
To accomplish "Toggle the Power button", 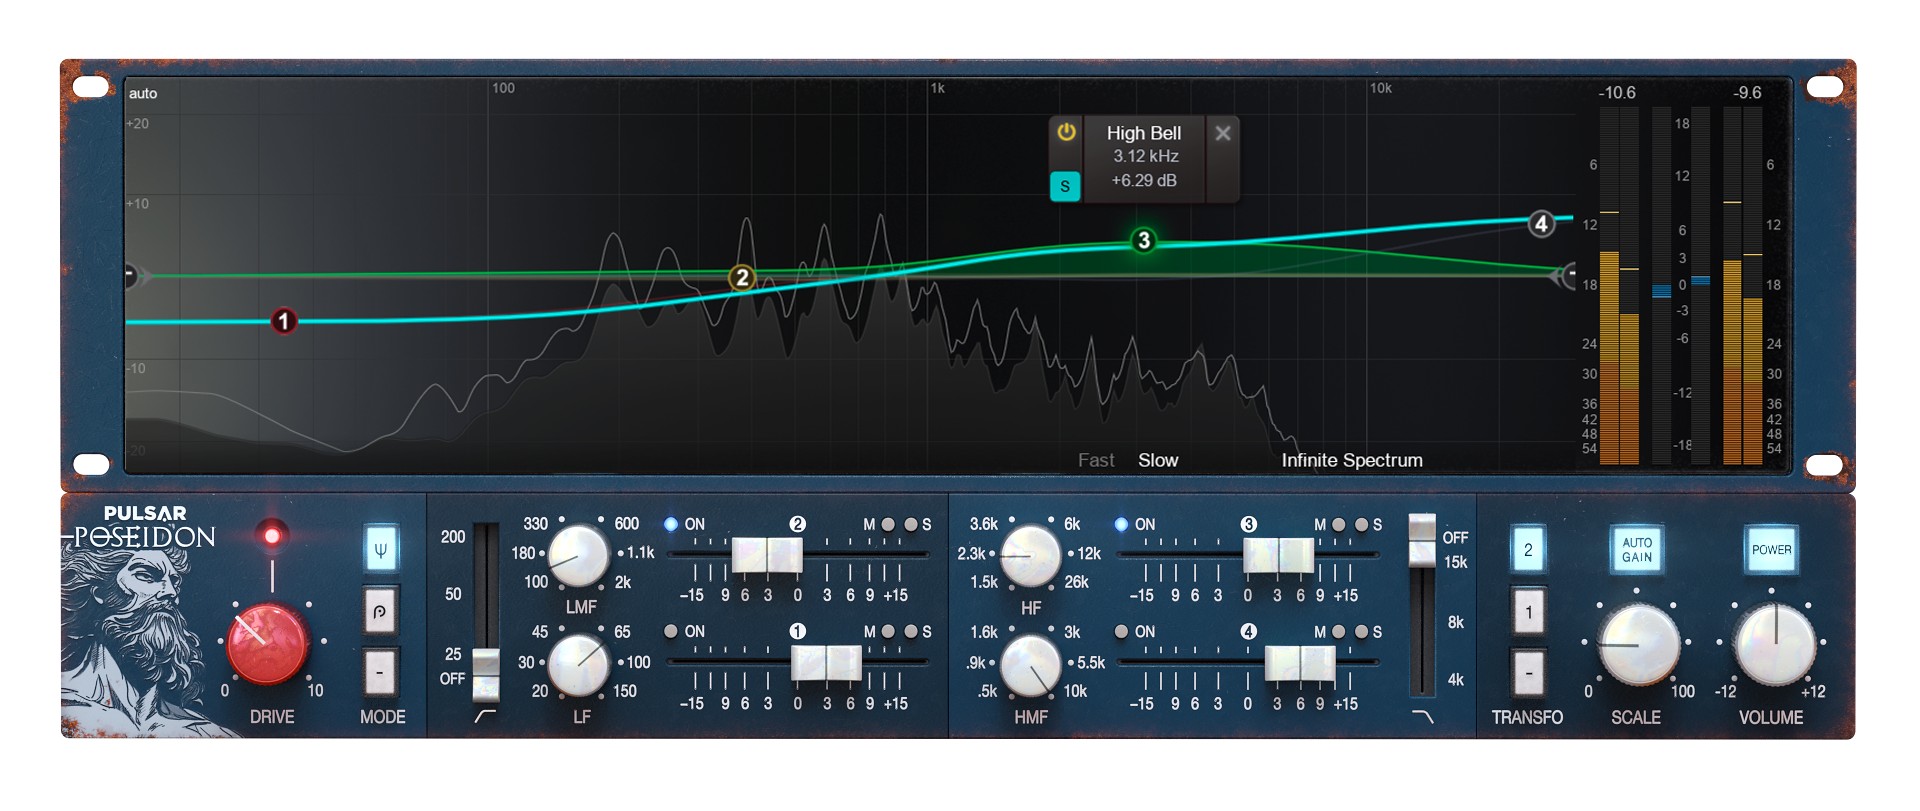I will coord(1771,549).
